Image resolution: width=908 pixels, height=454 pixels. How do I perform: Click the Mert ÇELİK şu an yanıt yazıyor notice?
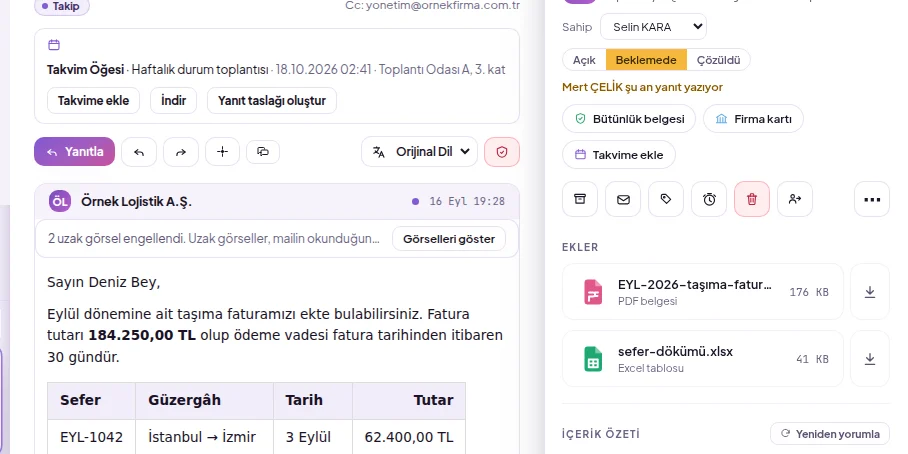point(642,87)
